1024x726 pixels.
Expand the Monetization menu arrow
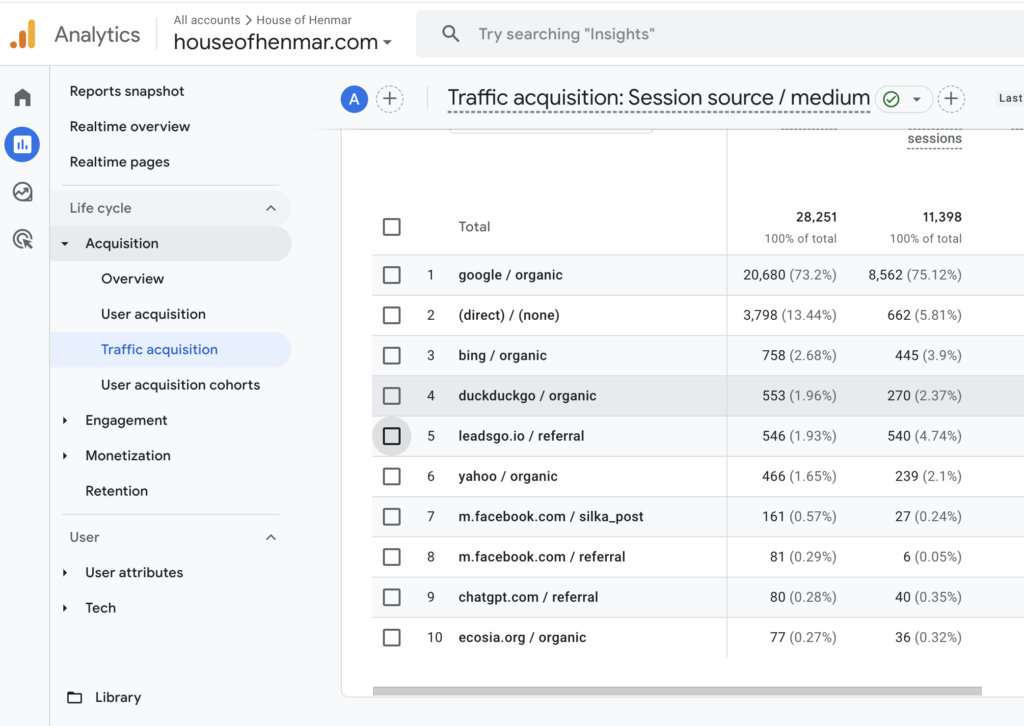point(65,456)
